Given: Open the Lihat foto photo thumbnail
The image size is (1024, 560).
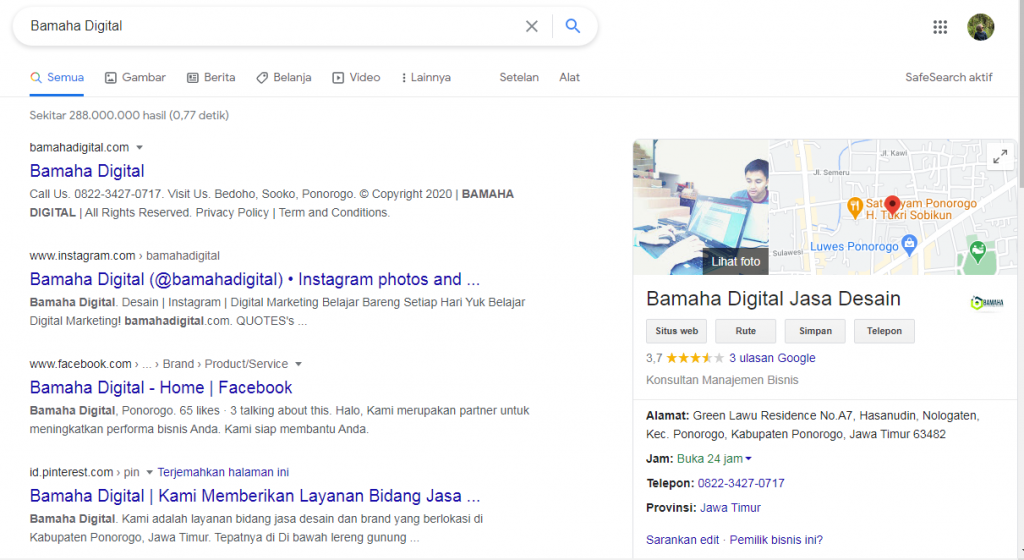Looking at the screenshot, I should tap(701, 207).
